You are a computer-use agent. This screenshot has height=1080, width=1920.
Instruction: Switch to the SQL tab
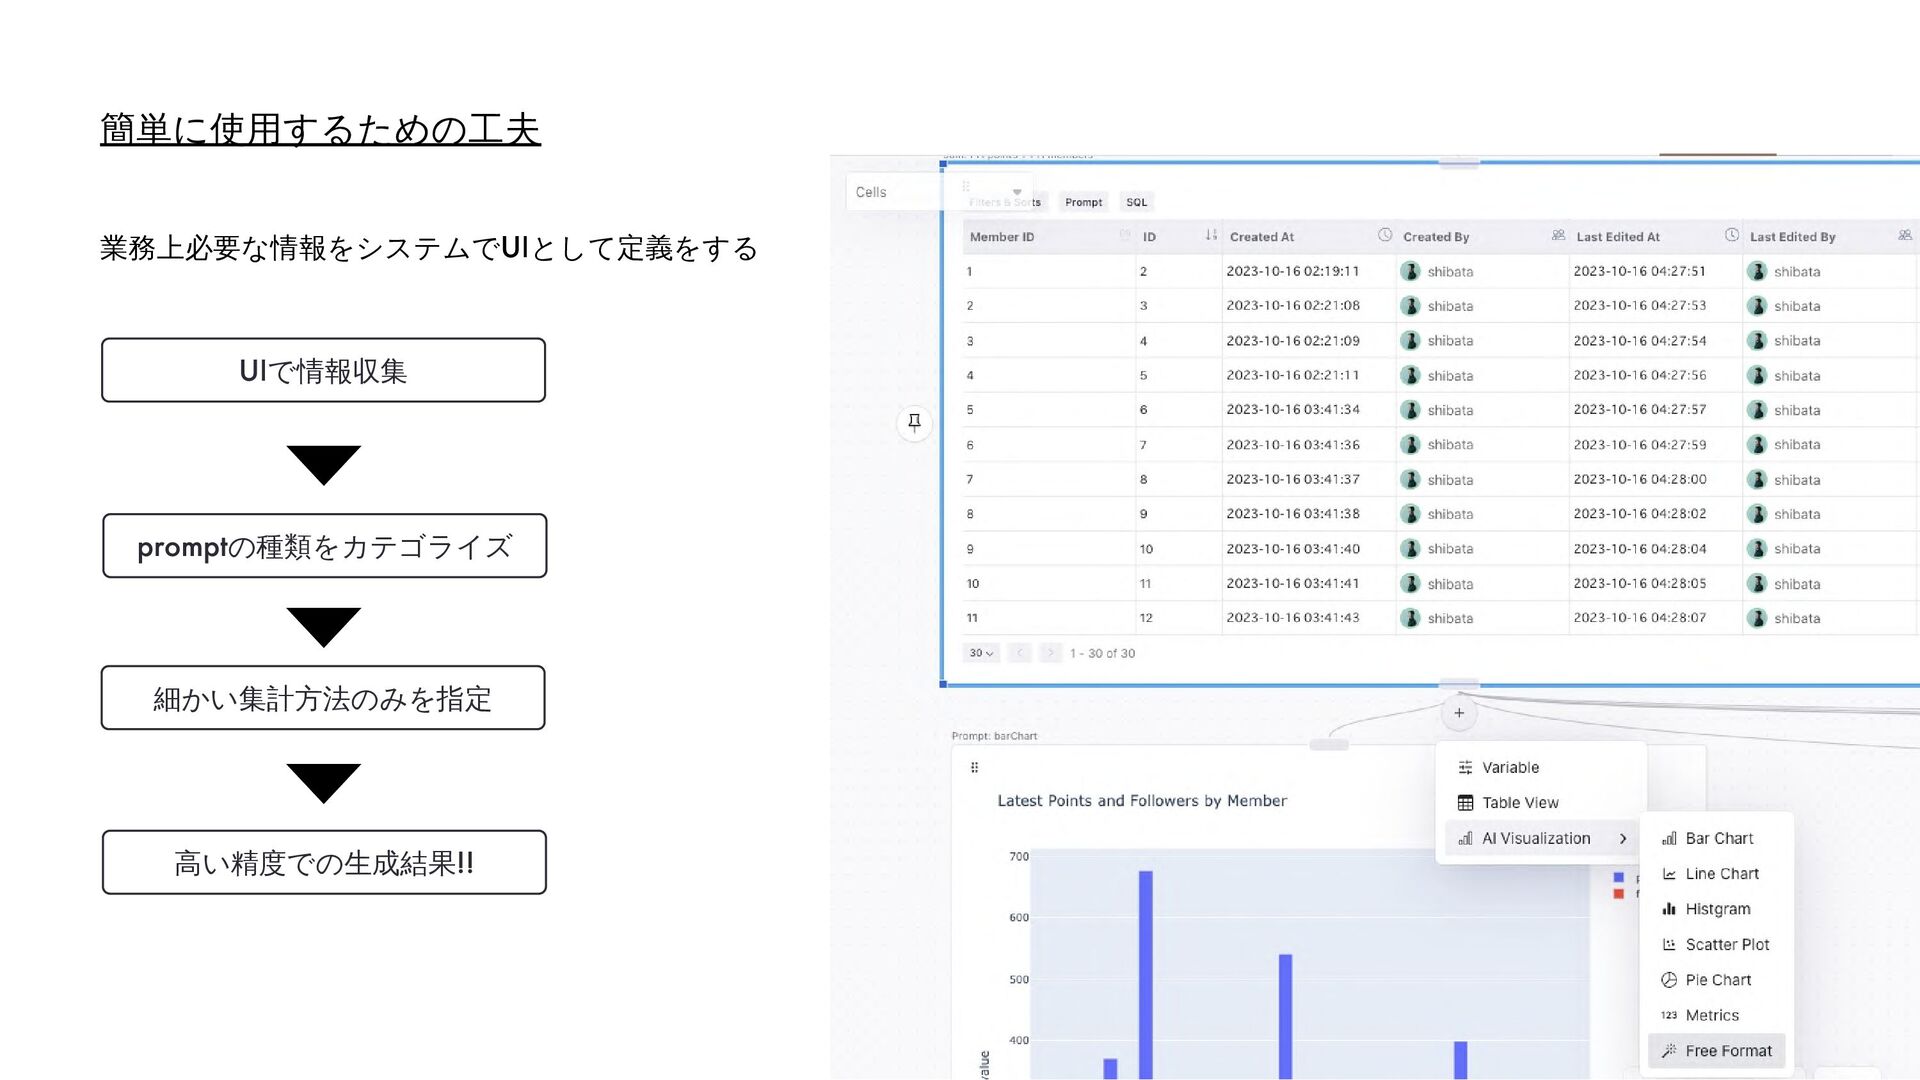coord(1137,202)
